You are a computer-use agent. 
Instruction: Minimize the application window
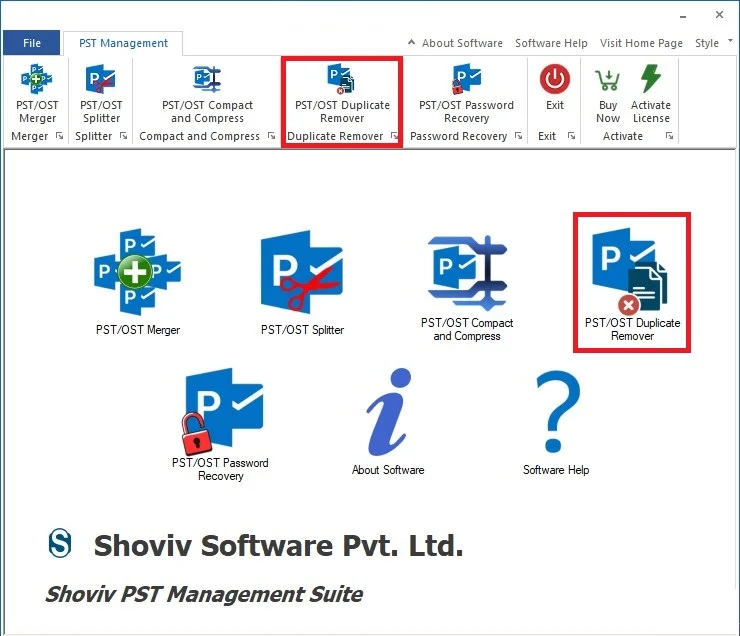click(x=683, y=16)
